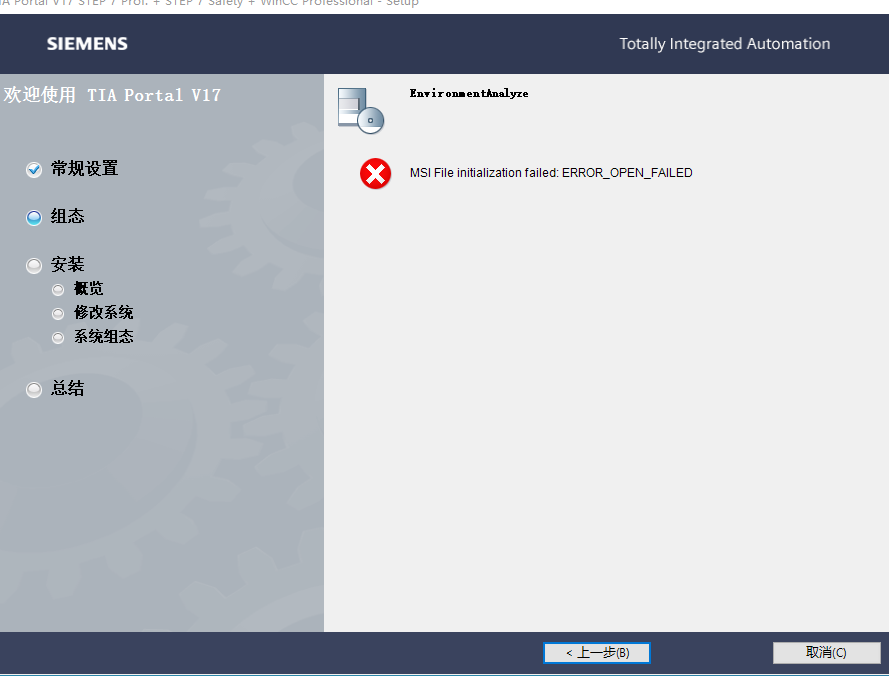Click the 系统组态 sub-step bullet

click(x=58, y=337)
